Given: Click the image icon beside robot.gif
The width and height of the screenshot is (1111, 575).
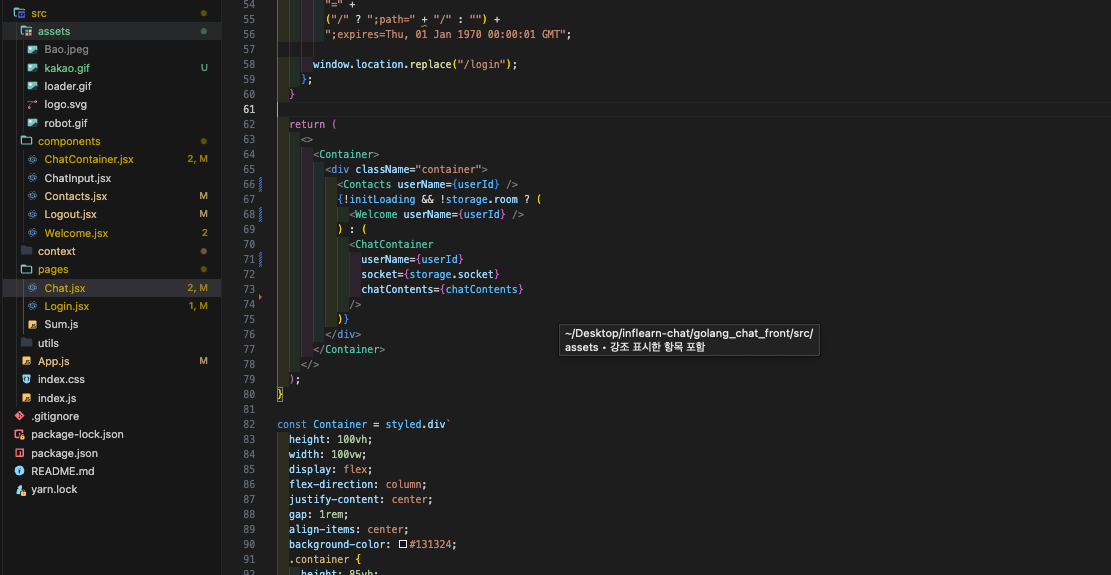Looking at the screenshot, I should [32, 123].
